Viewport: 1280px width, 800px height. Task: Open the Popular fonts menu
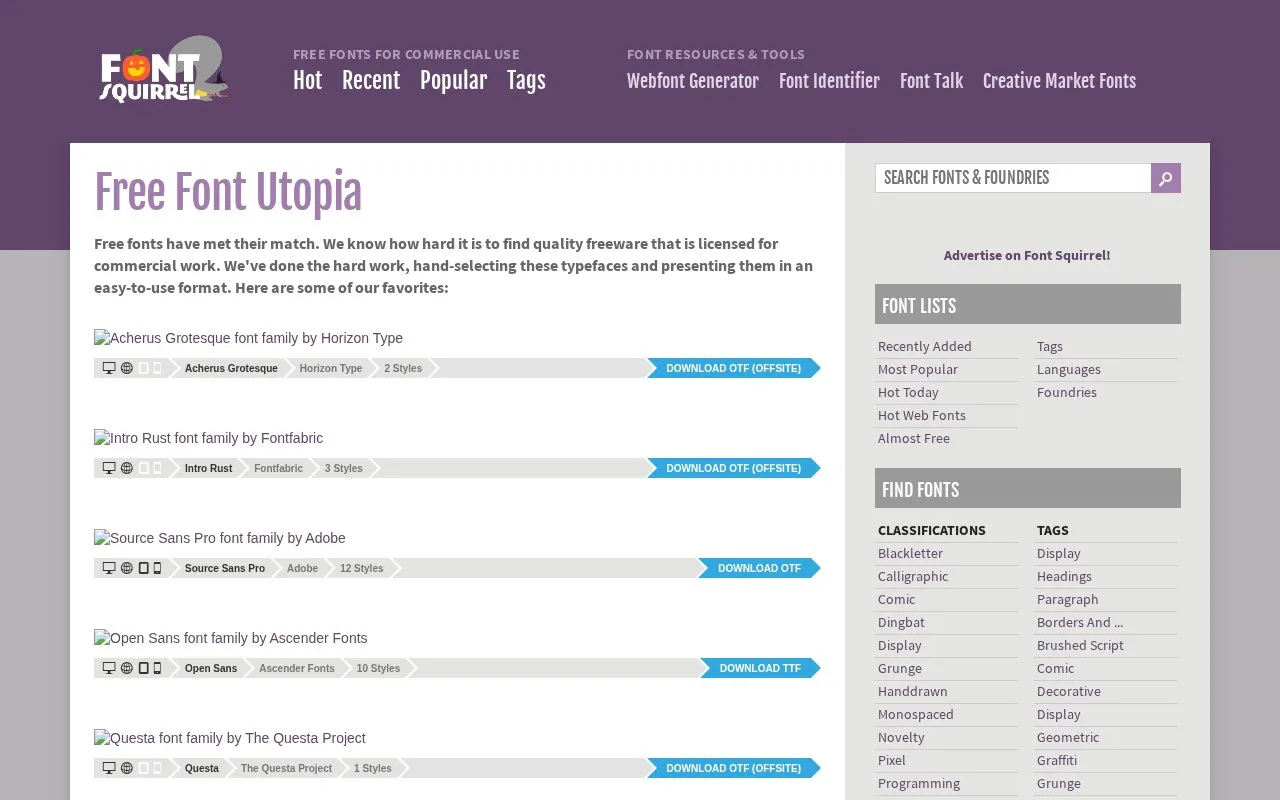[x=453, y=81]
